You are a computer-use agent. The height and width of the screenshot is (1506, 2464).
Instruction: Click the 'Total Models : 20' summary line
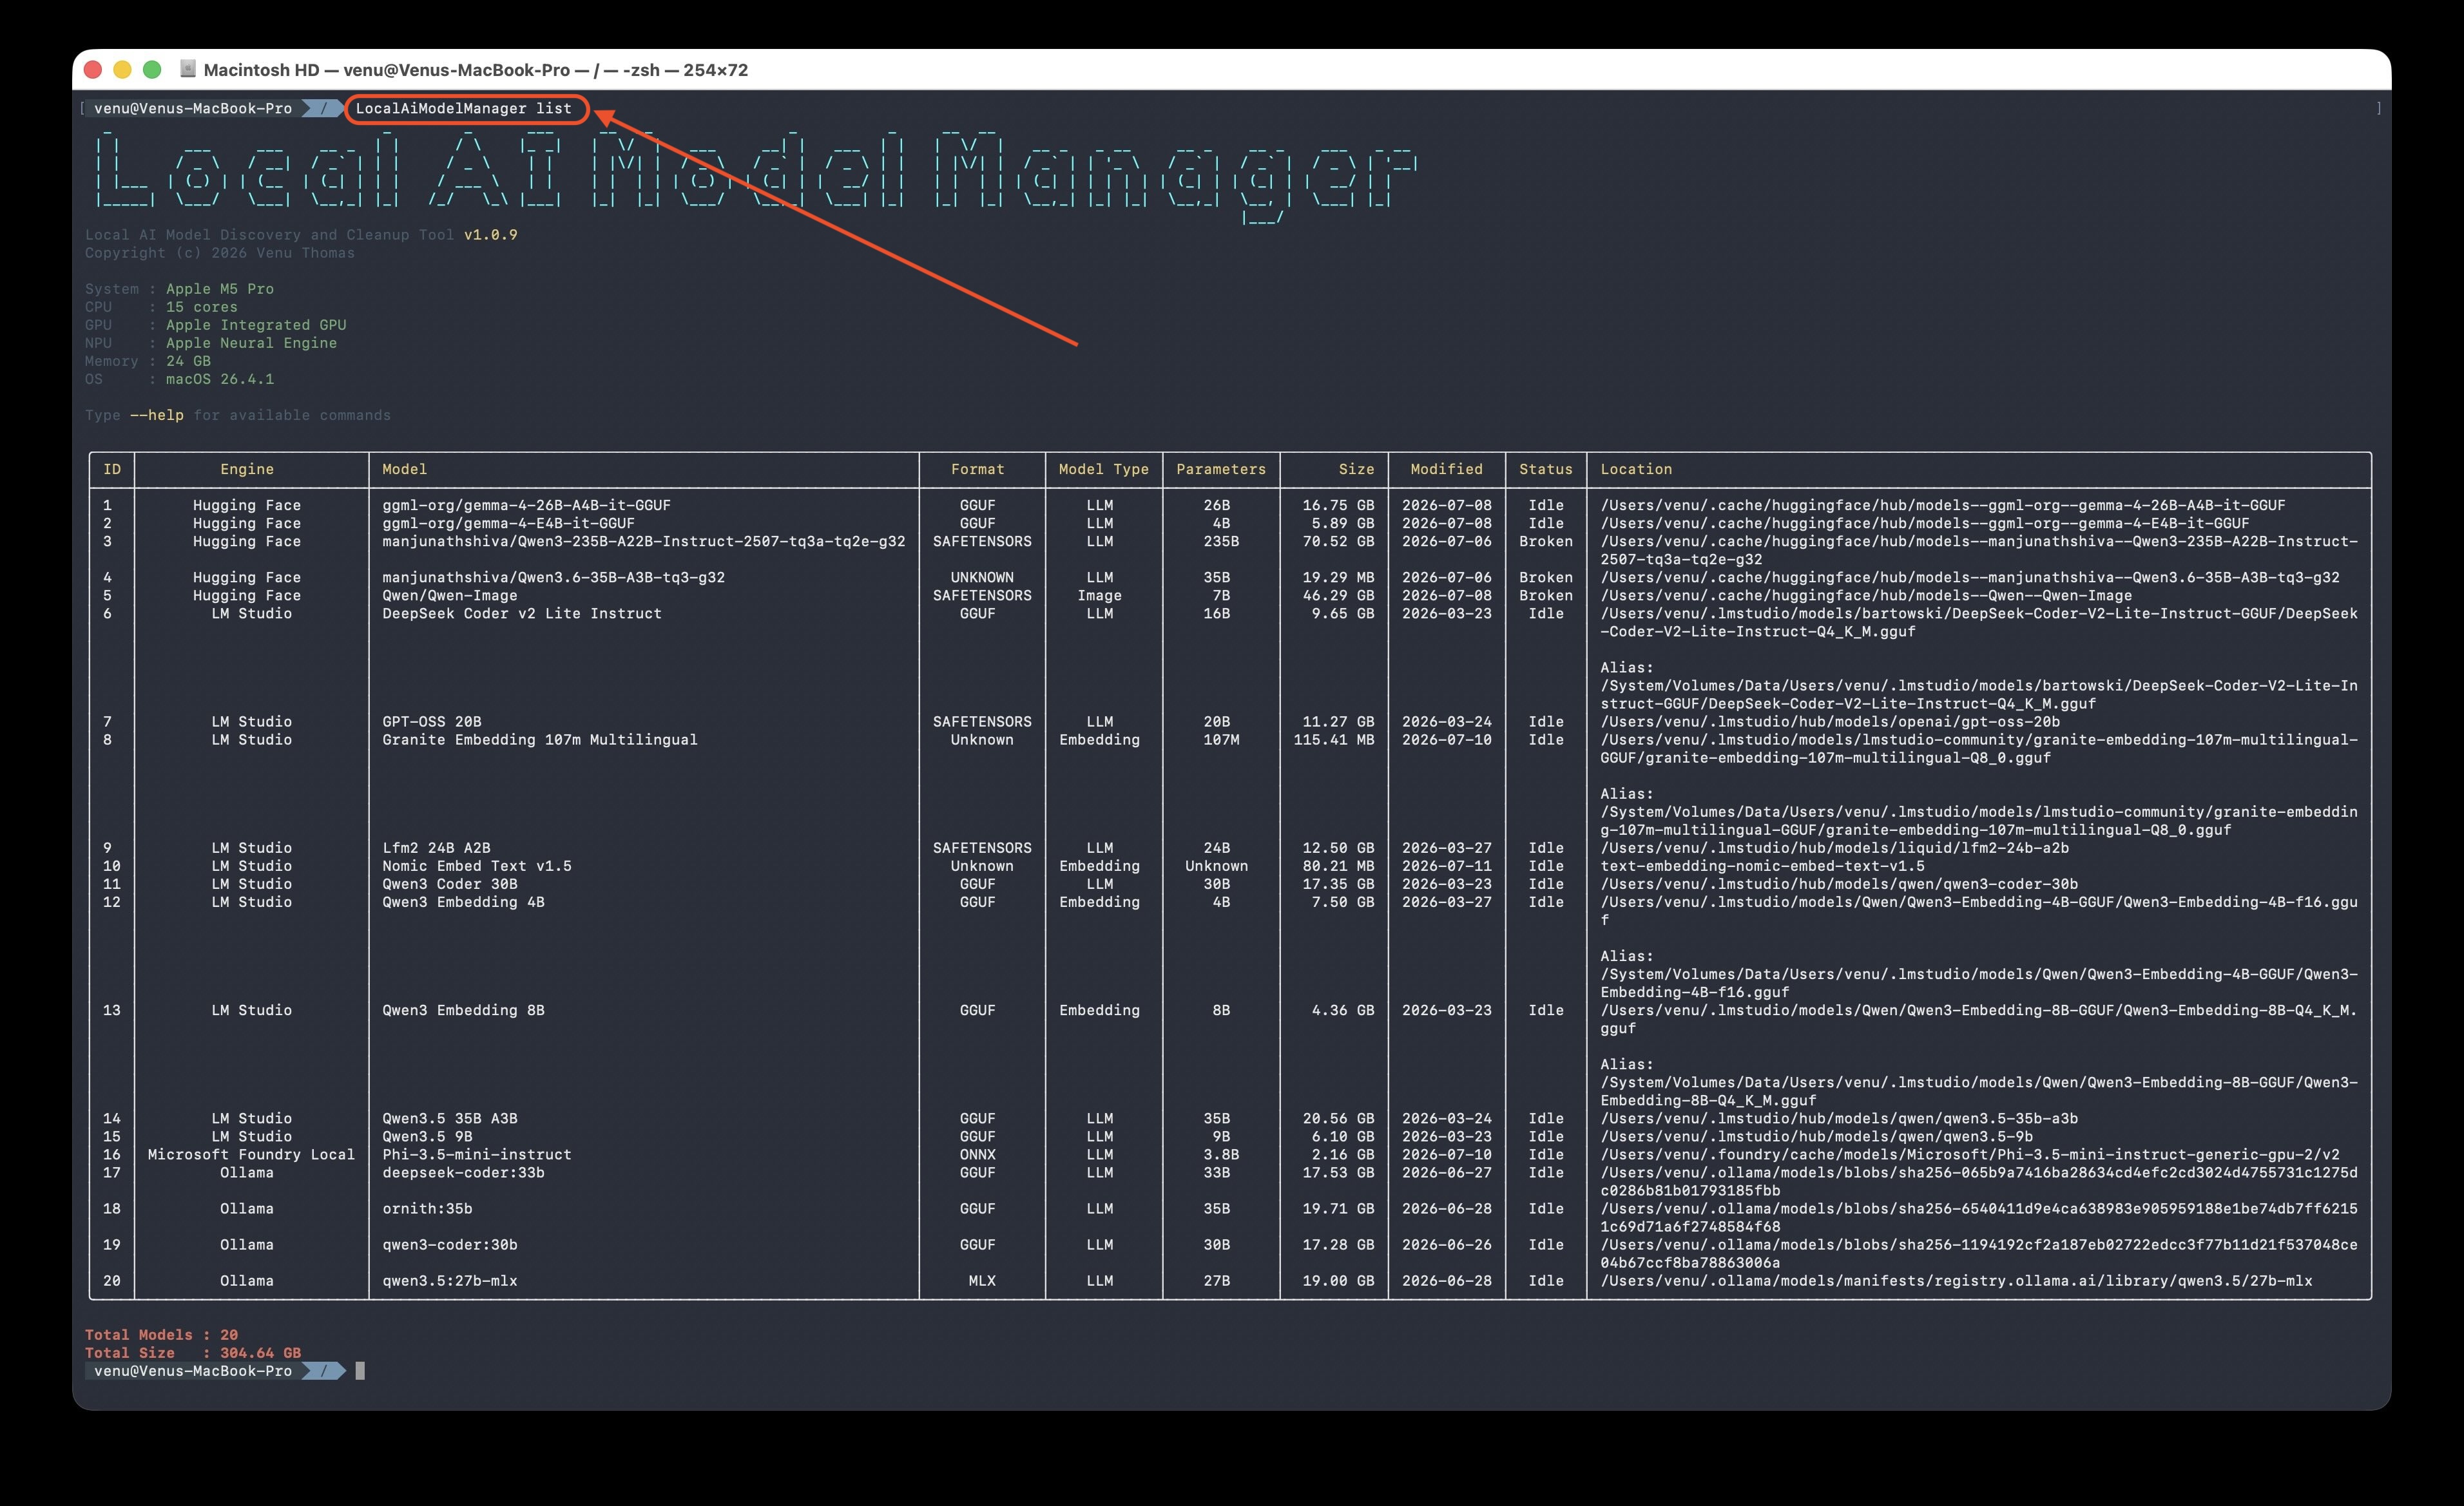[161, 1334]
